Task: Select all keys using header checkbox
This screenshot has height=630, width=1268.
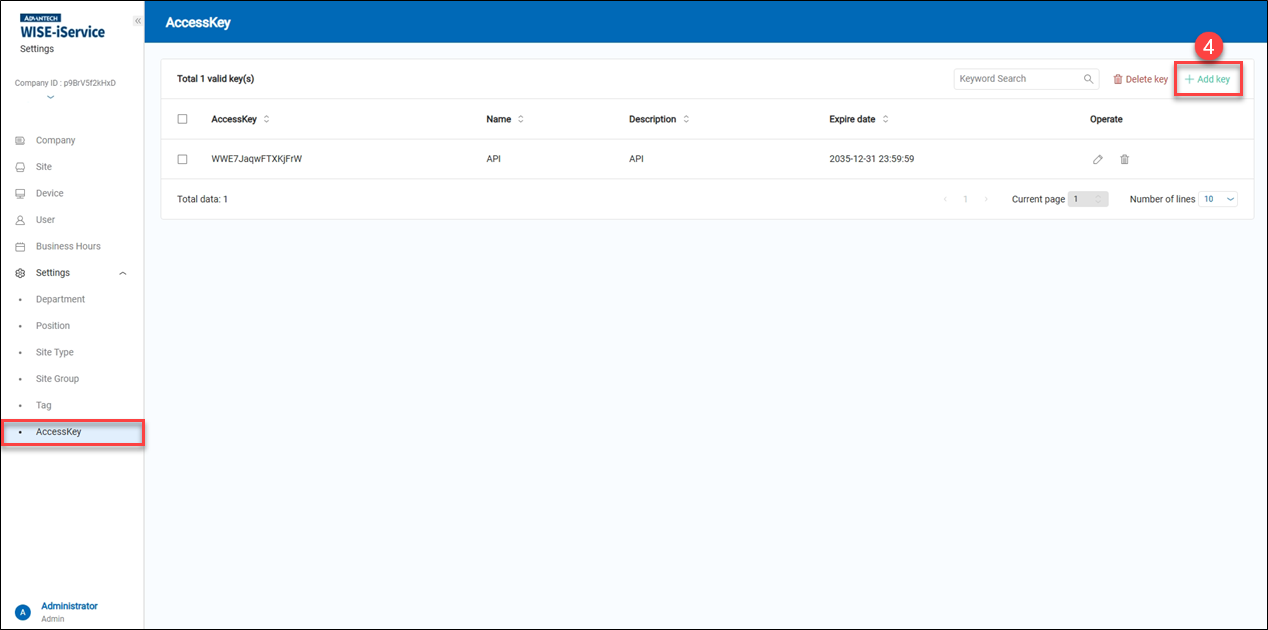Action: 183,119
